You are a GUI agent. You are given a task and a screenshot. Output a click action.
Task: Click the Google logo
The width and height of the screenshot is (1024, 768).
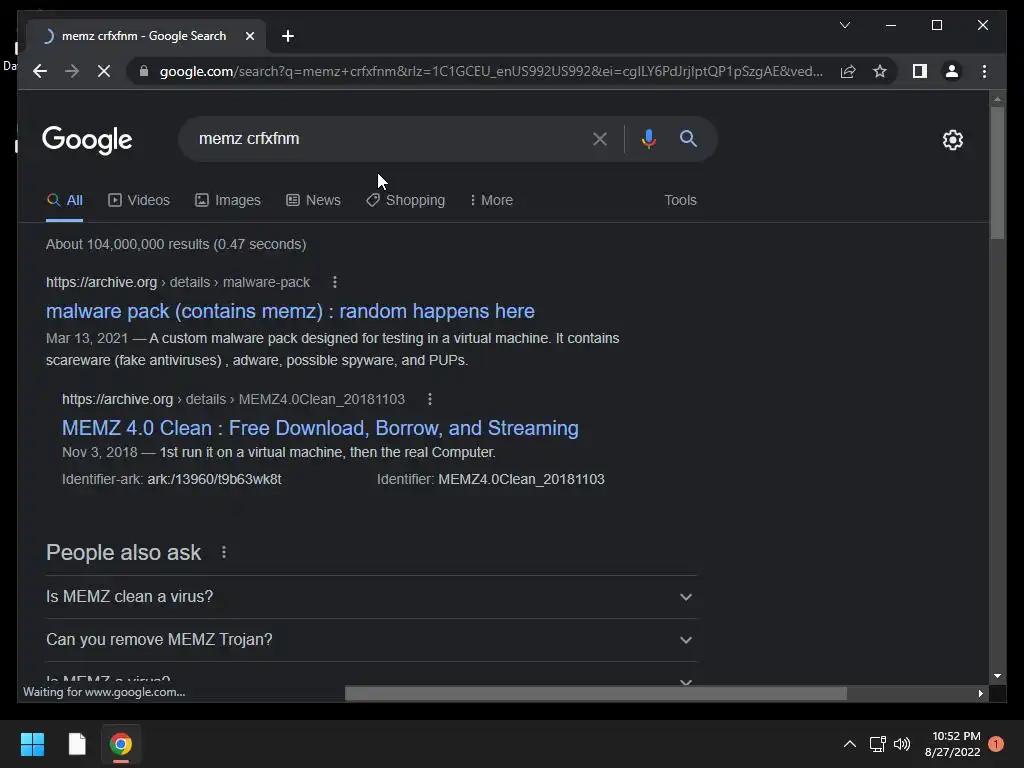click(87, 140)
